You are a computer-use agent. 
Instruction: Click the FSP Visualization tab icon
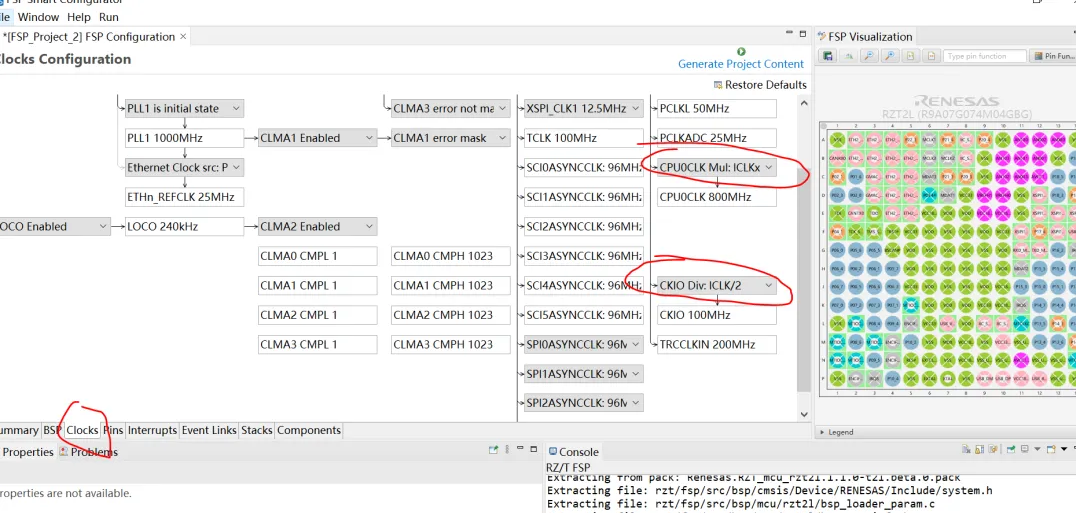click(821, 36)
